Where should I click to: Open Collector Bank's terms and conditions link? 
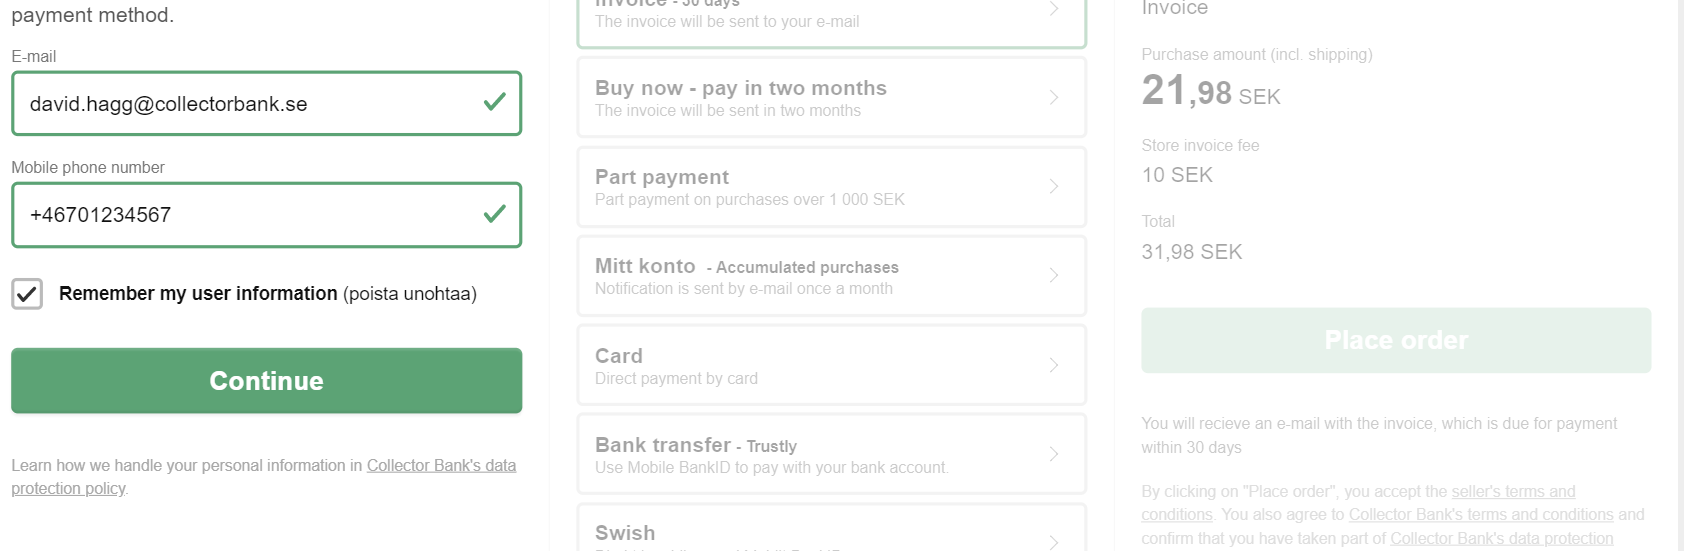1481,514
